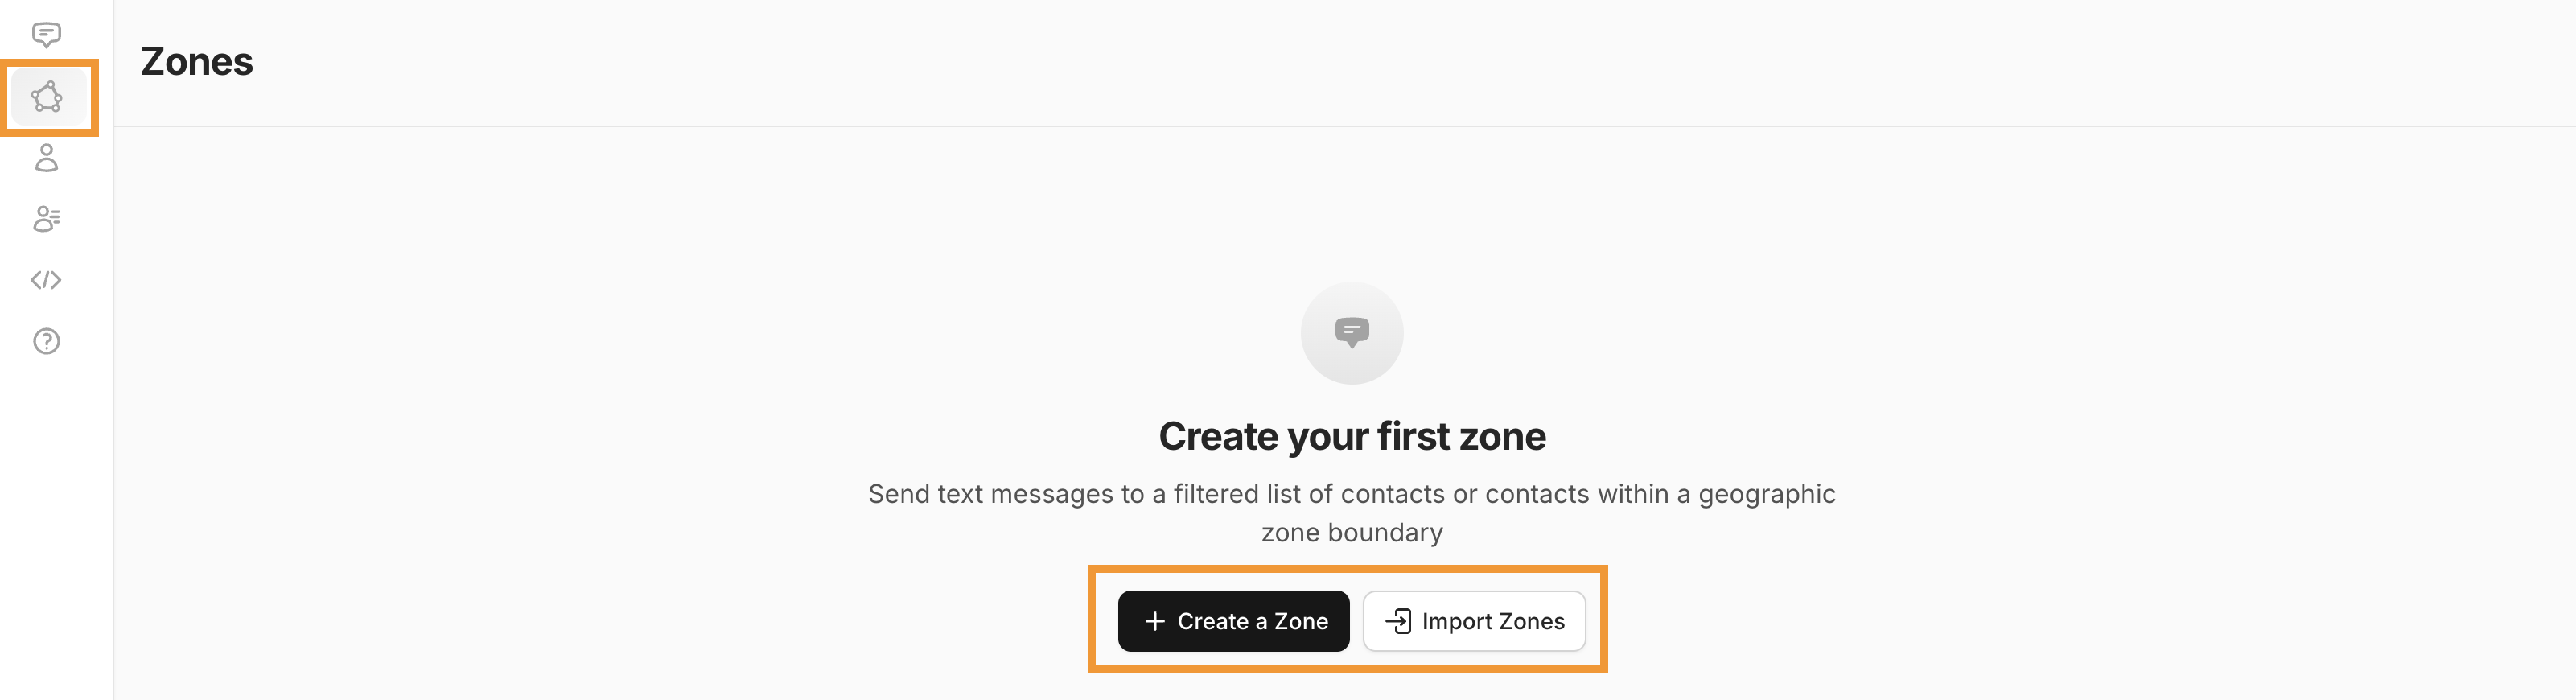Viewport: 2576px width, 700px height.
Task: Click the gray speech bubble empty-state illustration
Action: (1352, 332)
